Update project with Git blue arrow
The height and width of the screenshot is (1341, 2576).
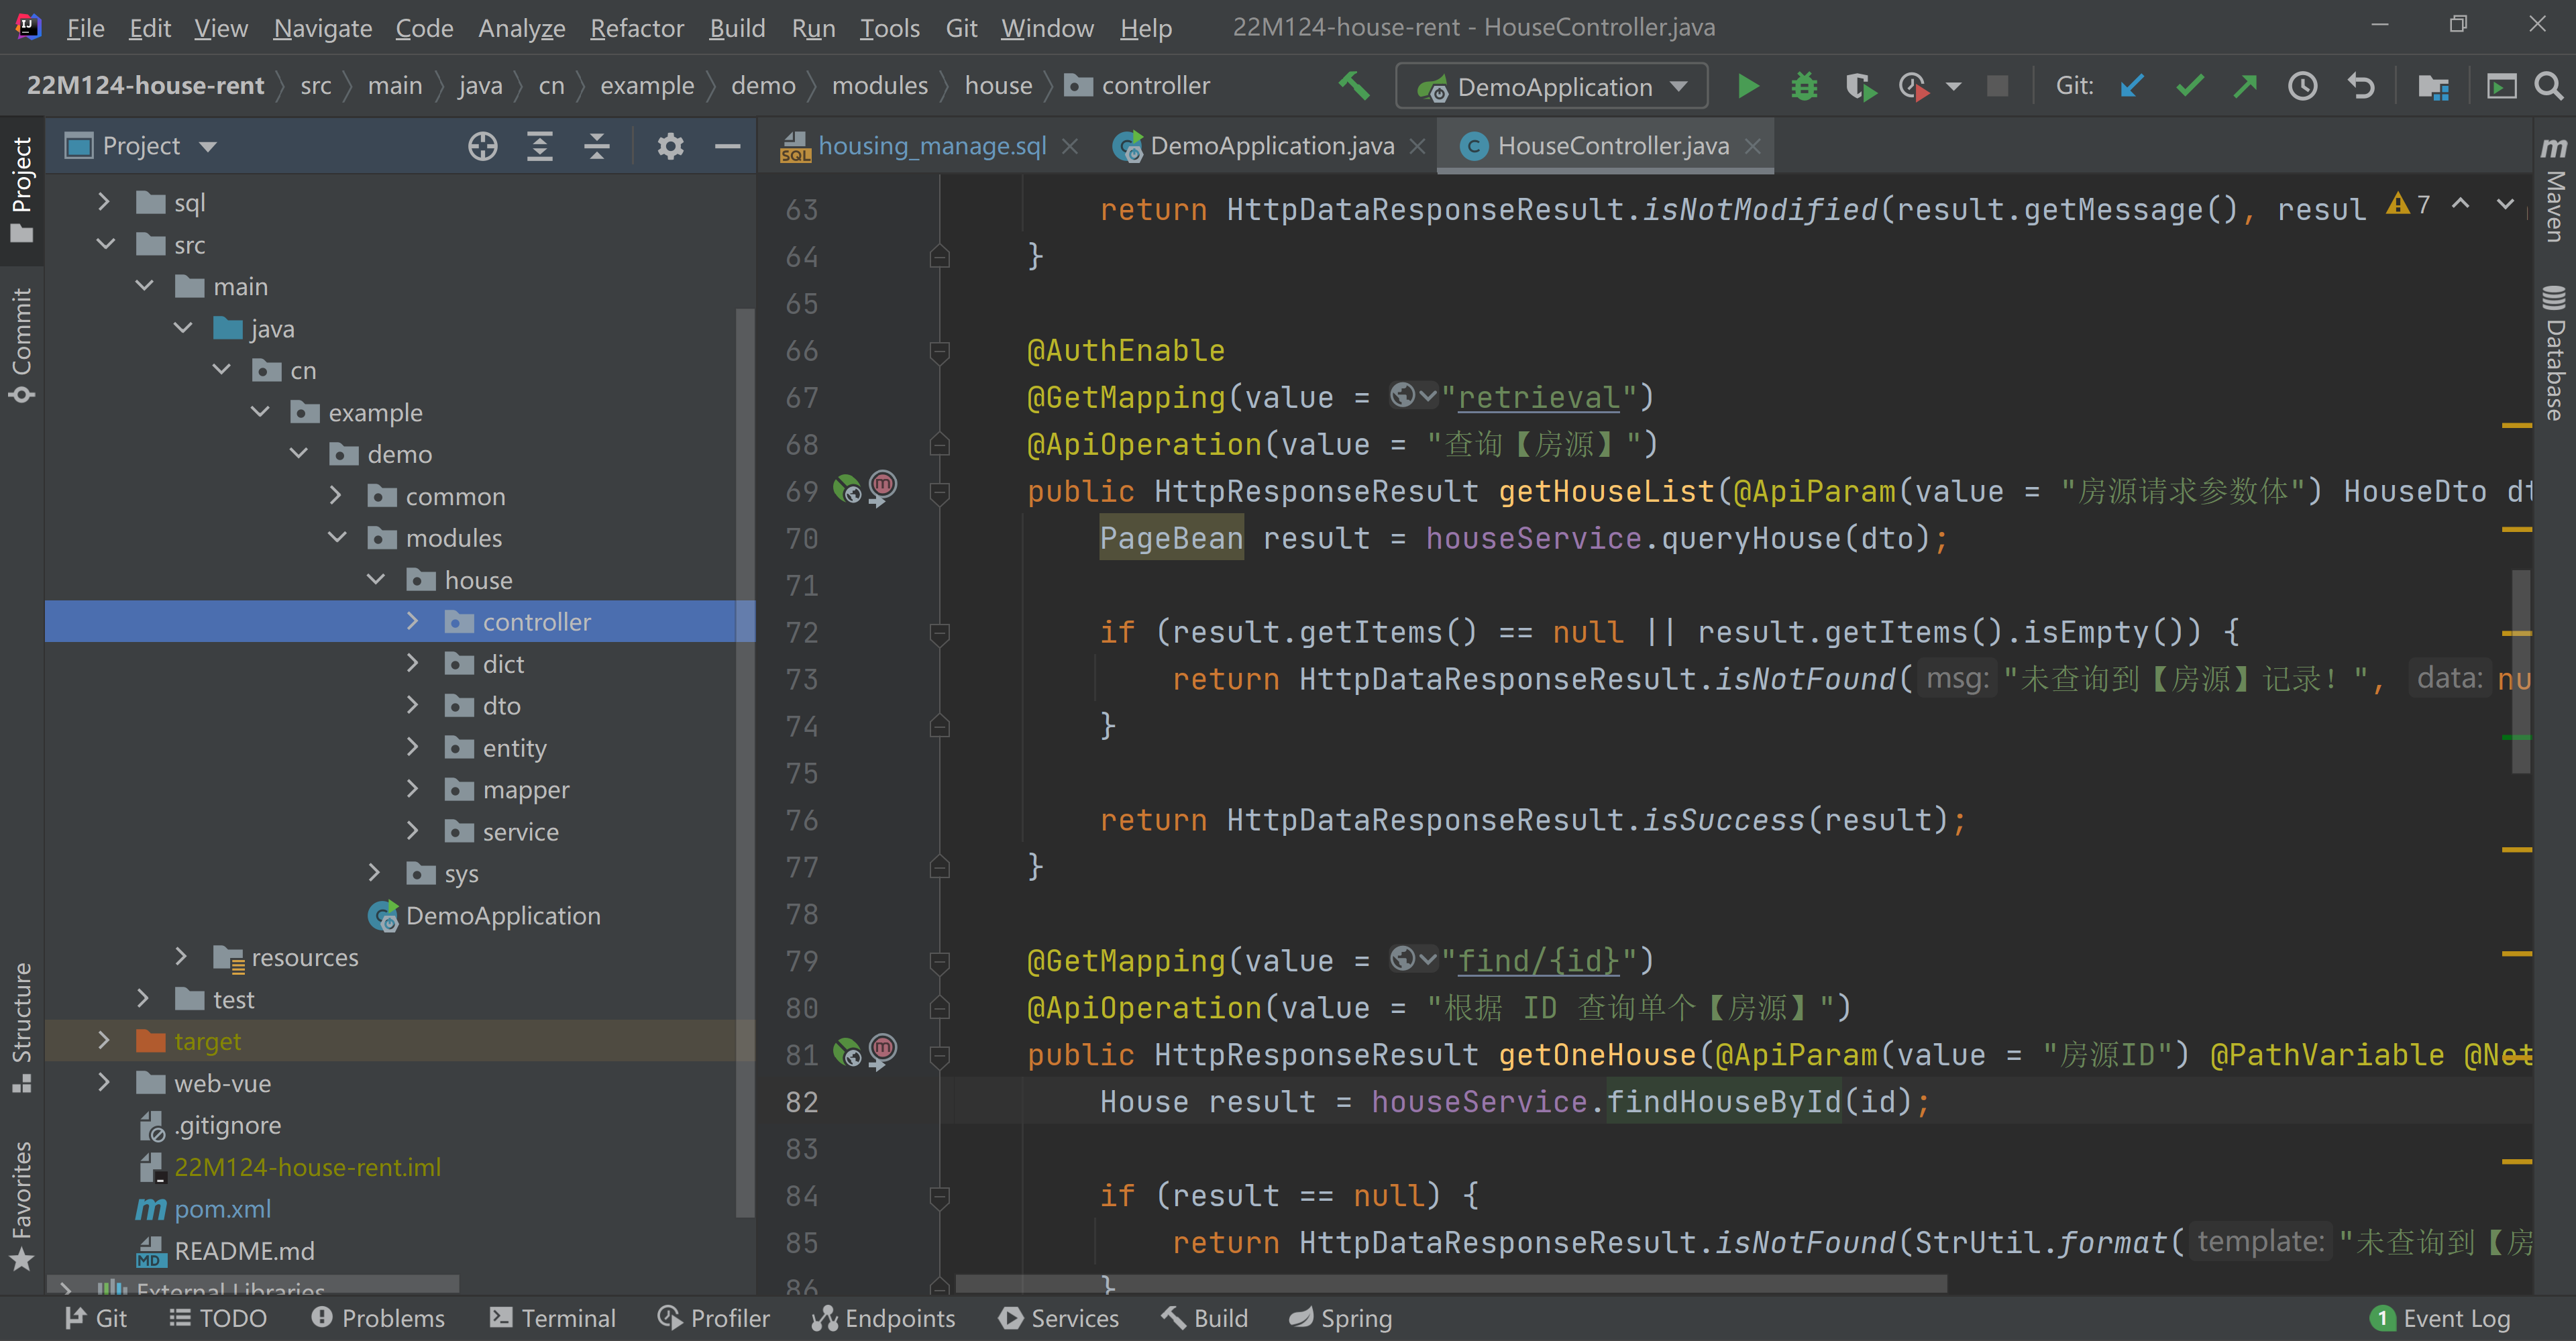[x=2131, y=86]
